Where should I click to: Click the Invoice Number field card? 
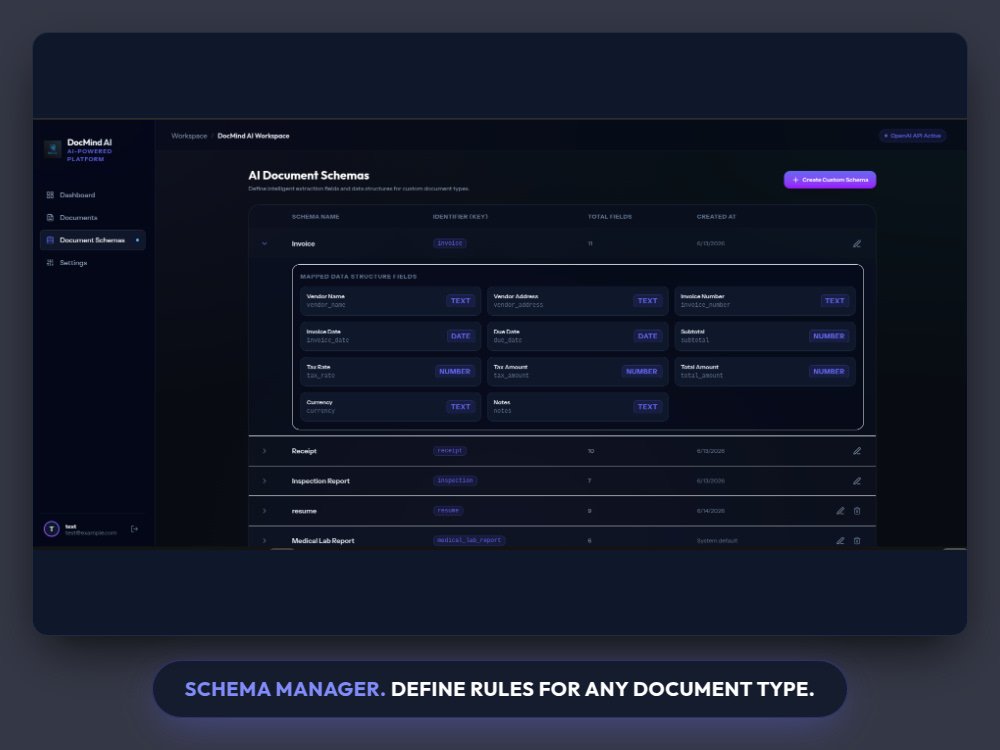765,301
